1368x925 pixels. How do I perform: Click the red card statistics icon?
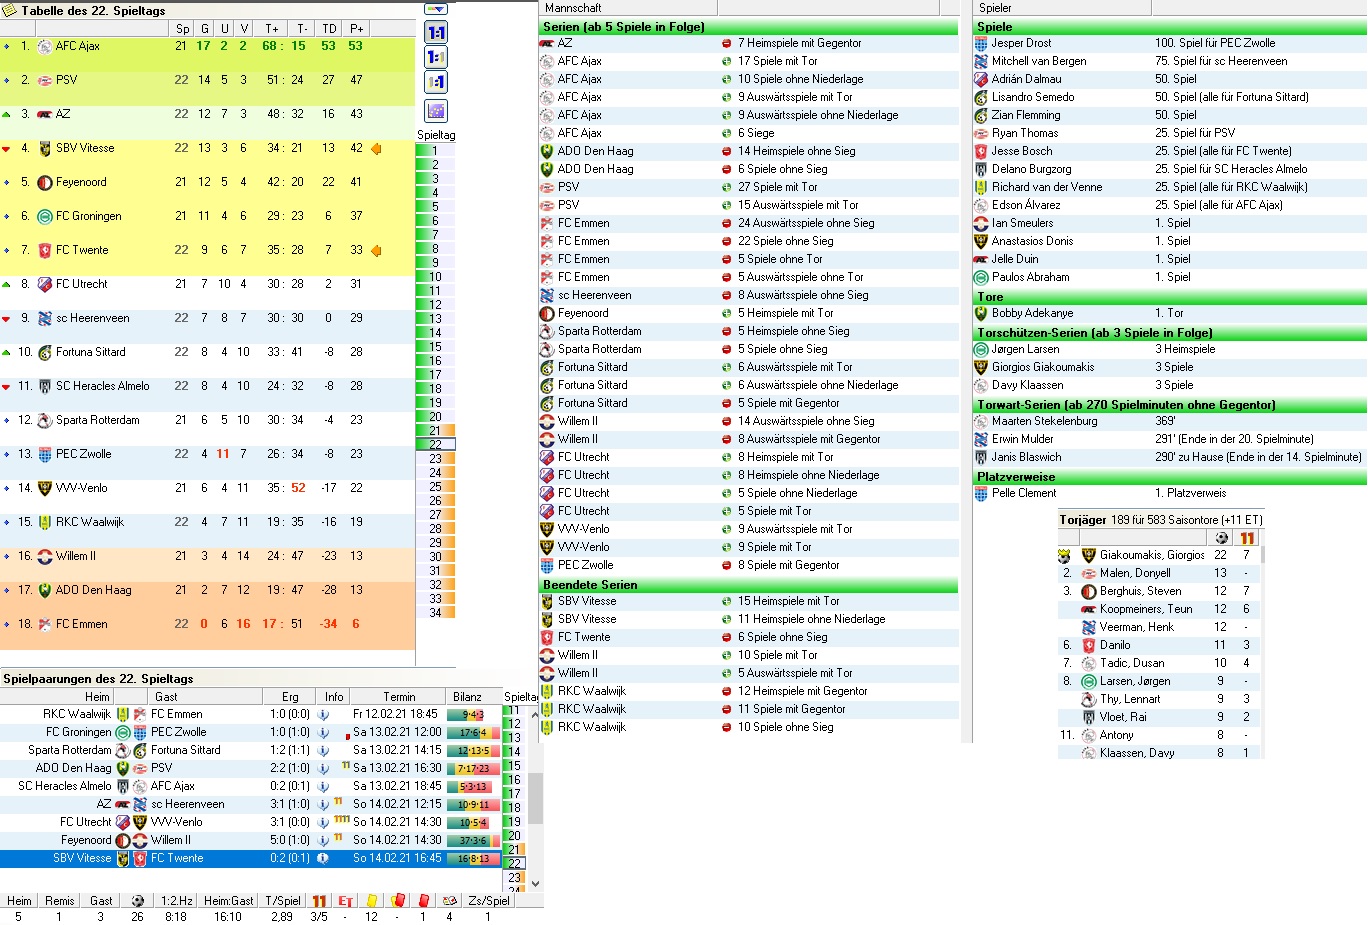(x=423, y=901)
